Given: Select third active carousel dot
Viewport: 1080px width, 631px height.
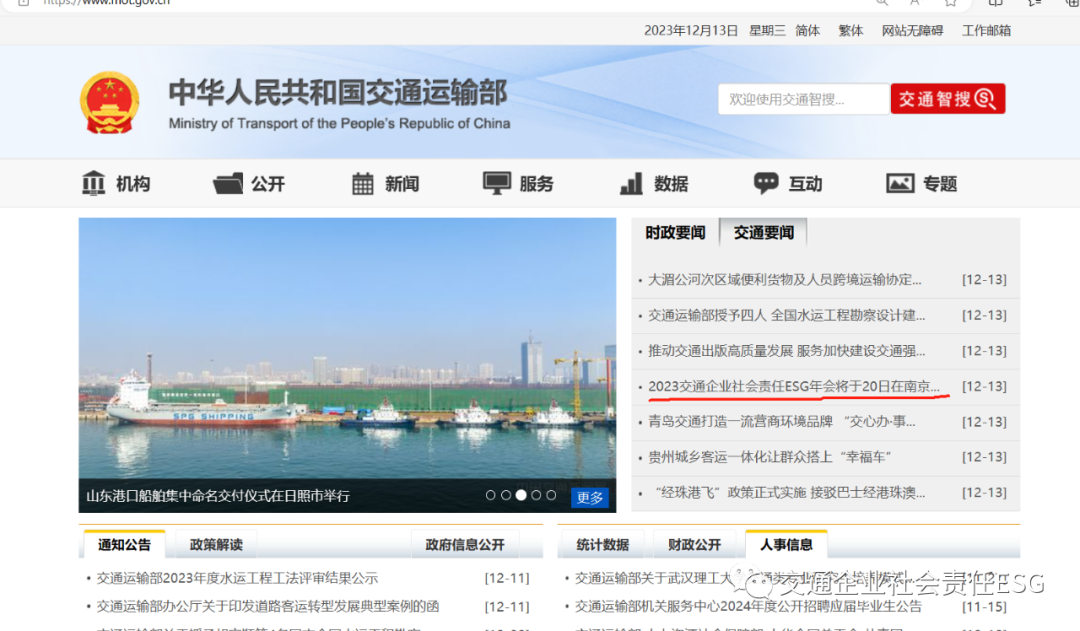Looking at the screenshot, I should click(x=521, y=495).
